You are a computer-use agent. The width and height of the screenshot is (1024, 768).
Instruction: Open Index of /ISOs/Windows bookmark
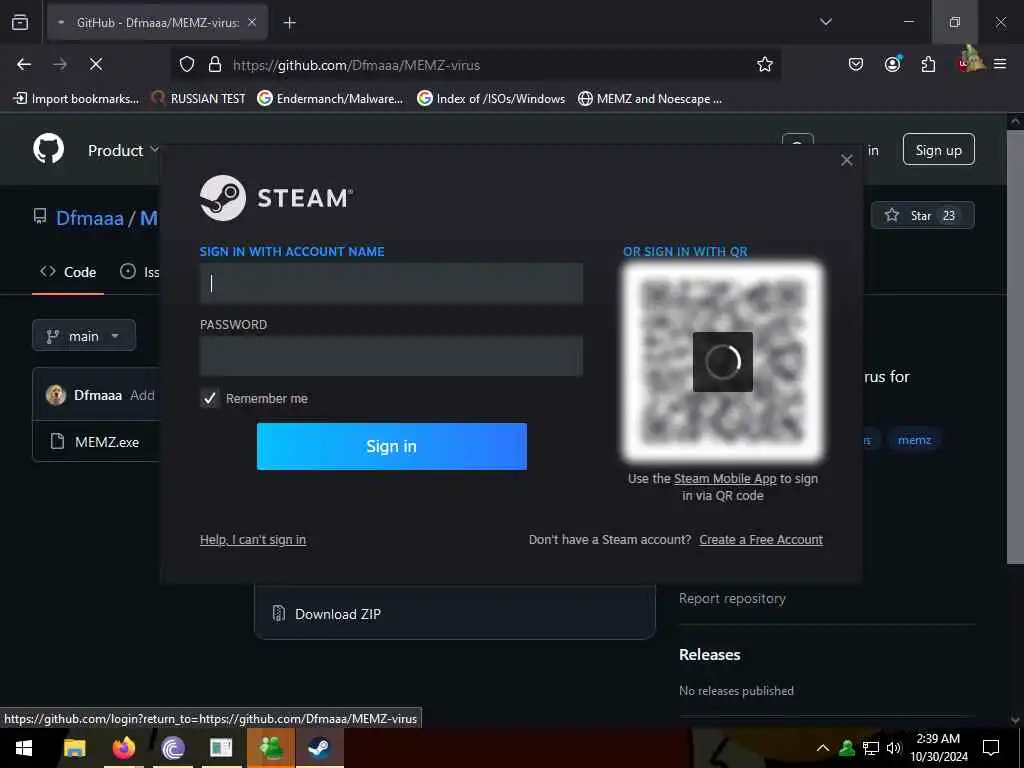point(491,99)
